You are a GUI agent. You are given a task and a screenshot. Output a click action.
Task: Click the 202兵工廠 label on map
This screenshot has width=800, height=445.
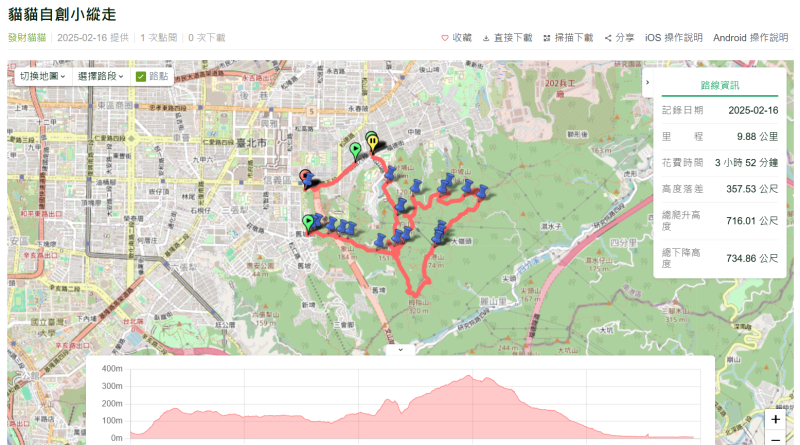tap(559, 88)
